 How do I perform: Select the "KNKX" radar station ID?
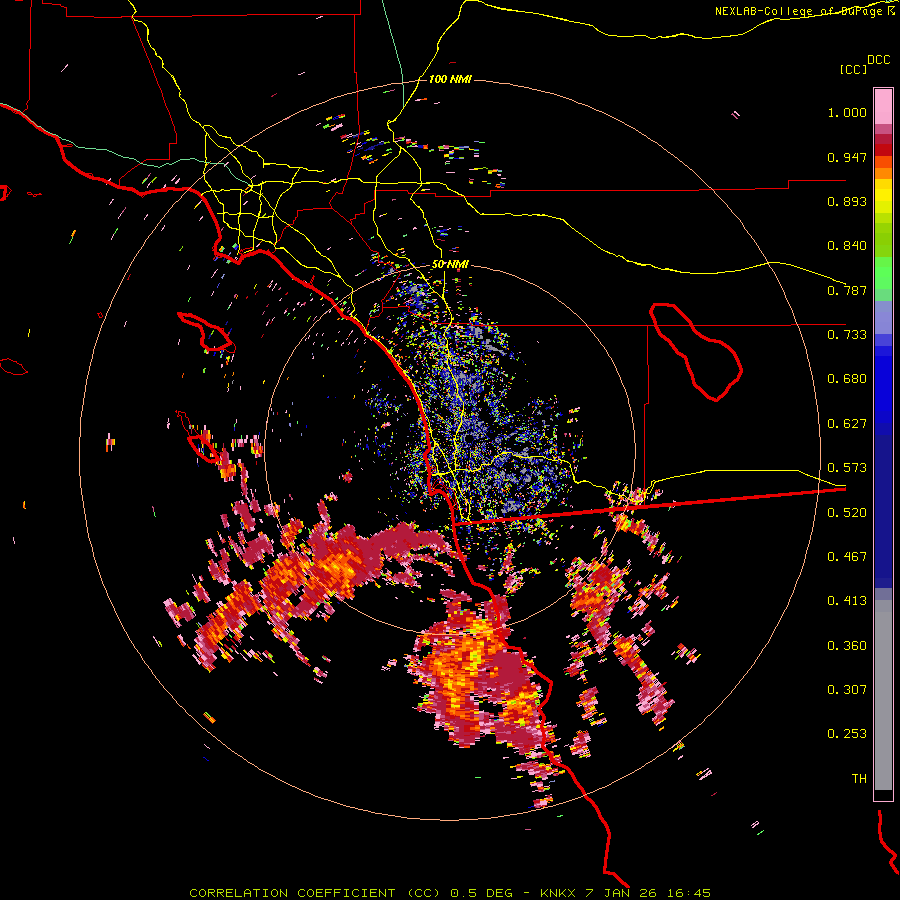pyautogui.click(x=557, y=893)
